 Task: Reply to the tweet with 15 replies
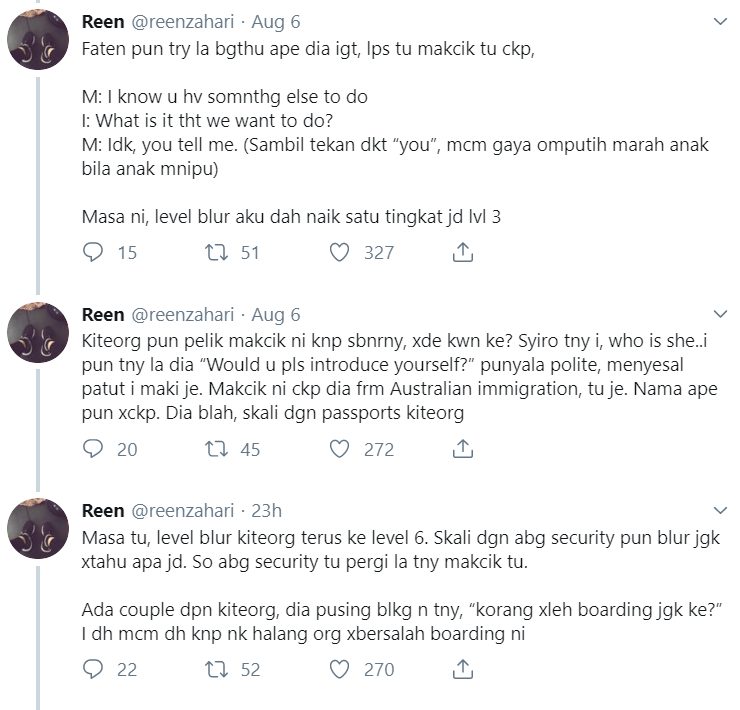click(x=93, y=253)
